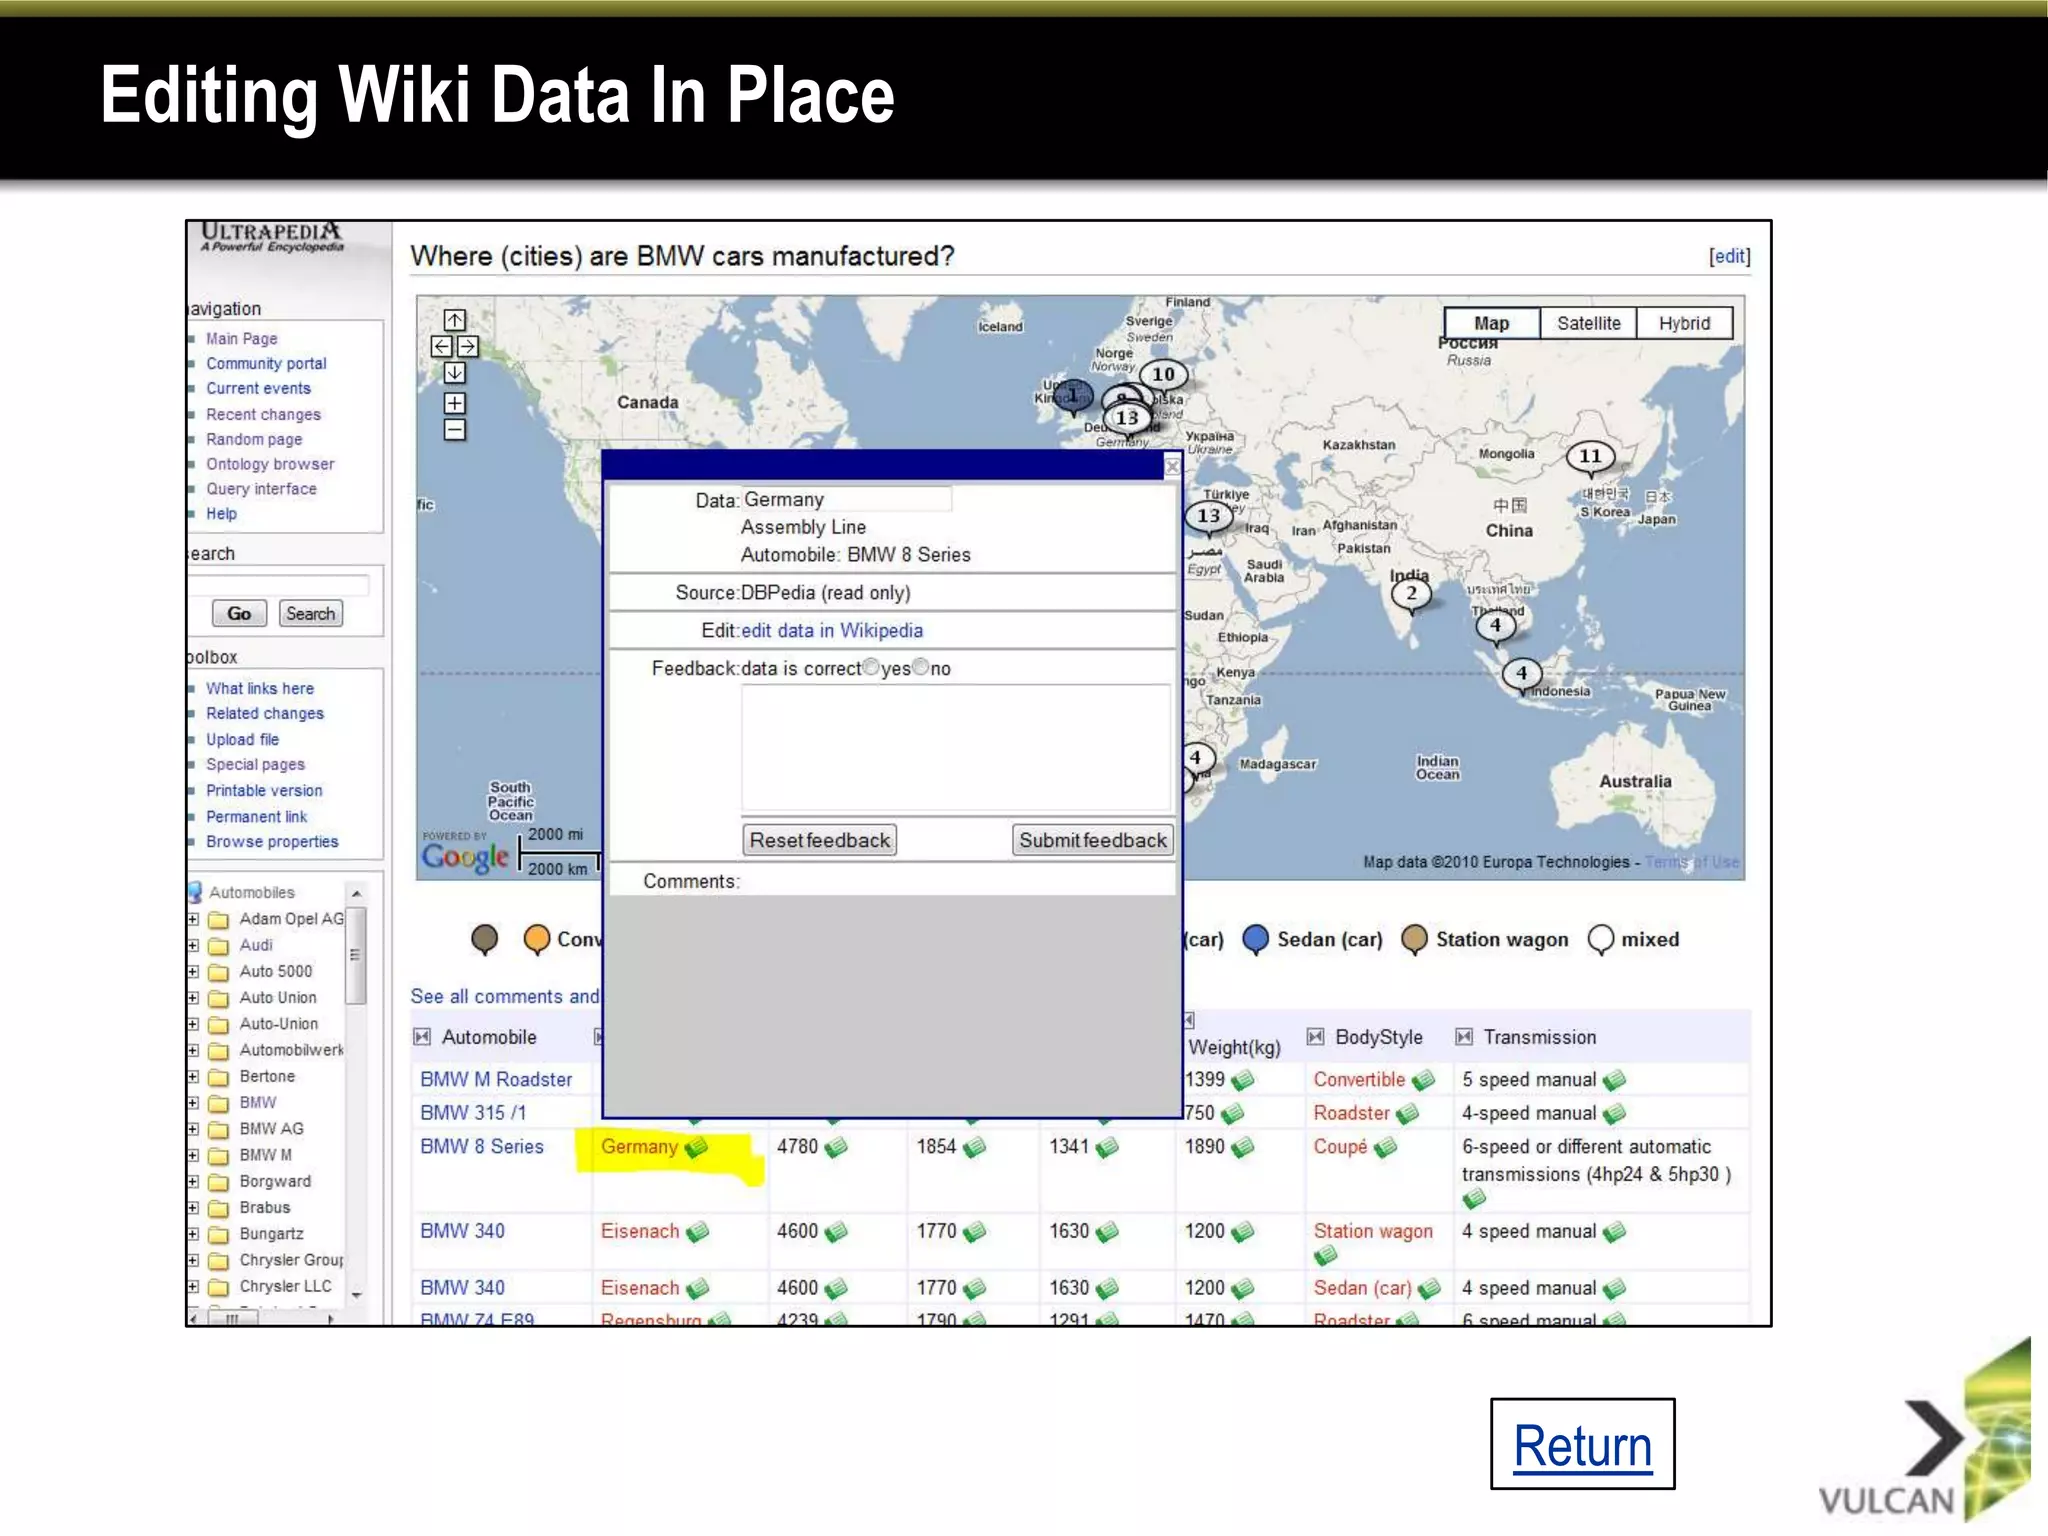Open 'edit data in Wikipedia' link
The width and height of the screenshot is (2048, 1536).
coord(831,630)
